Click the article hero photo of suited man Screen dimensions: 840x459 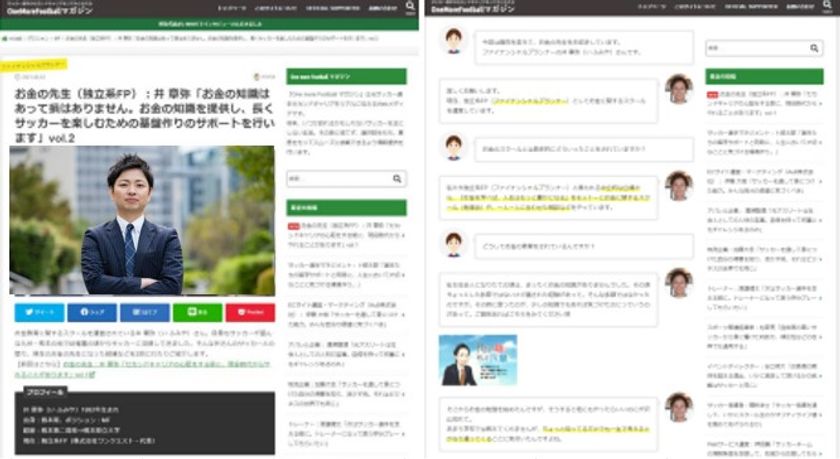tap(142, 220)
